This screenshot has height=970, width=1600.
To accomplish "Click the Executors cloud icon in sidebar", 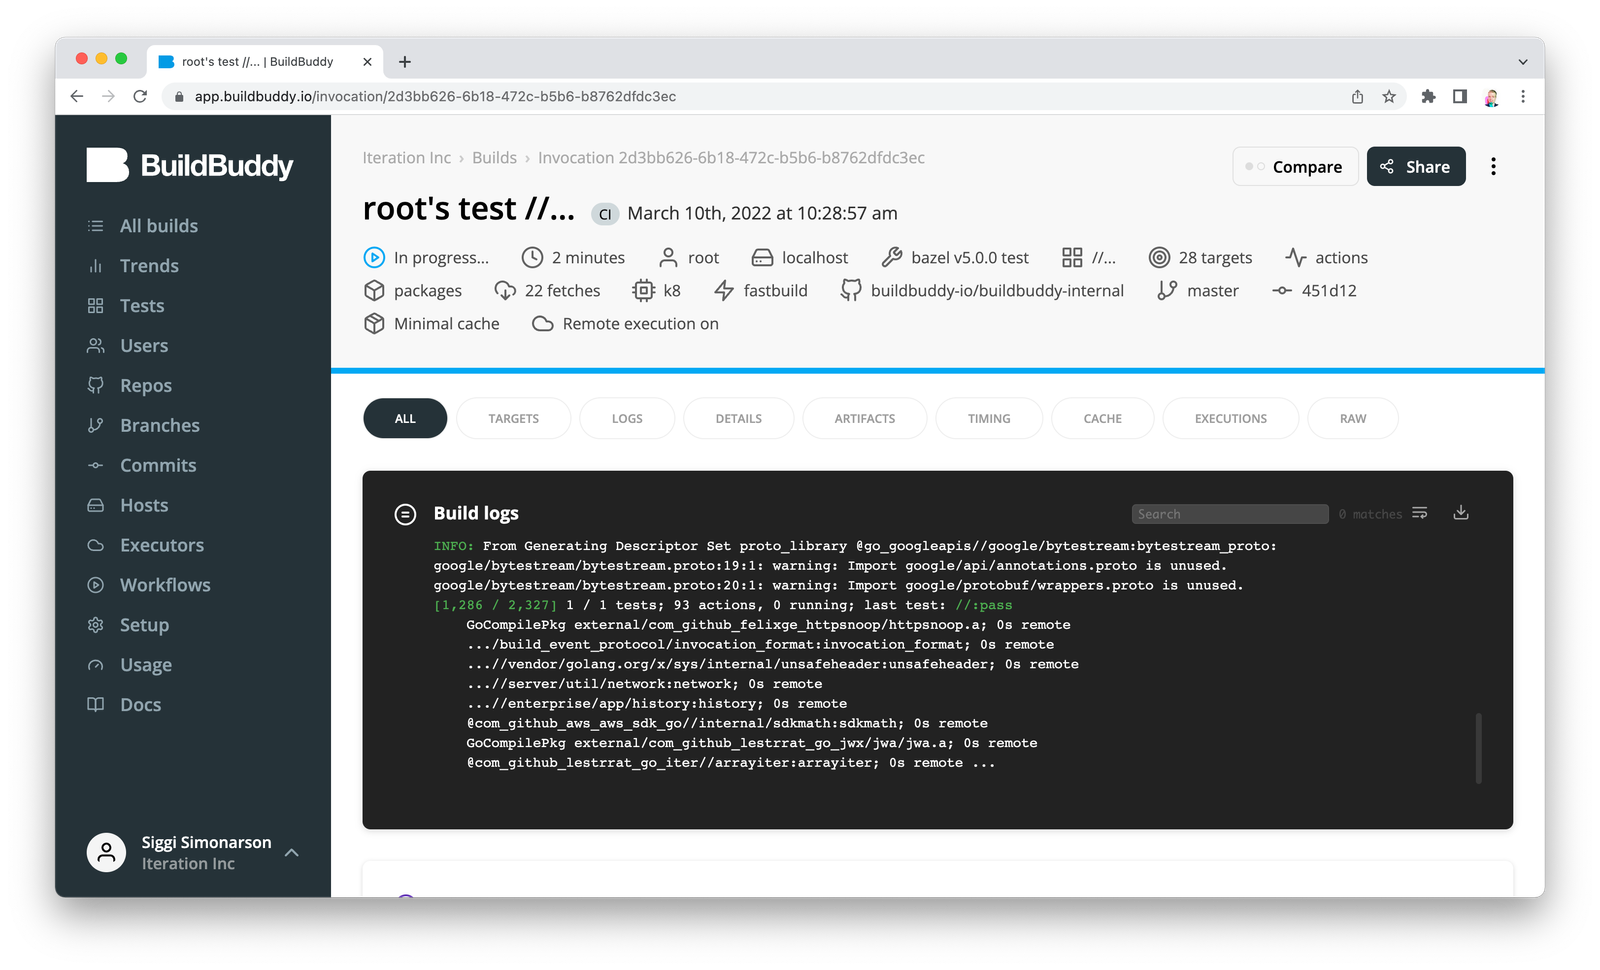I will click(x=95, y=546).
